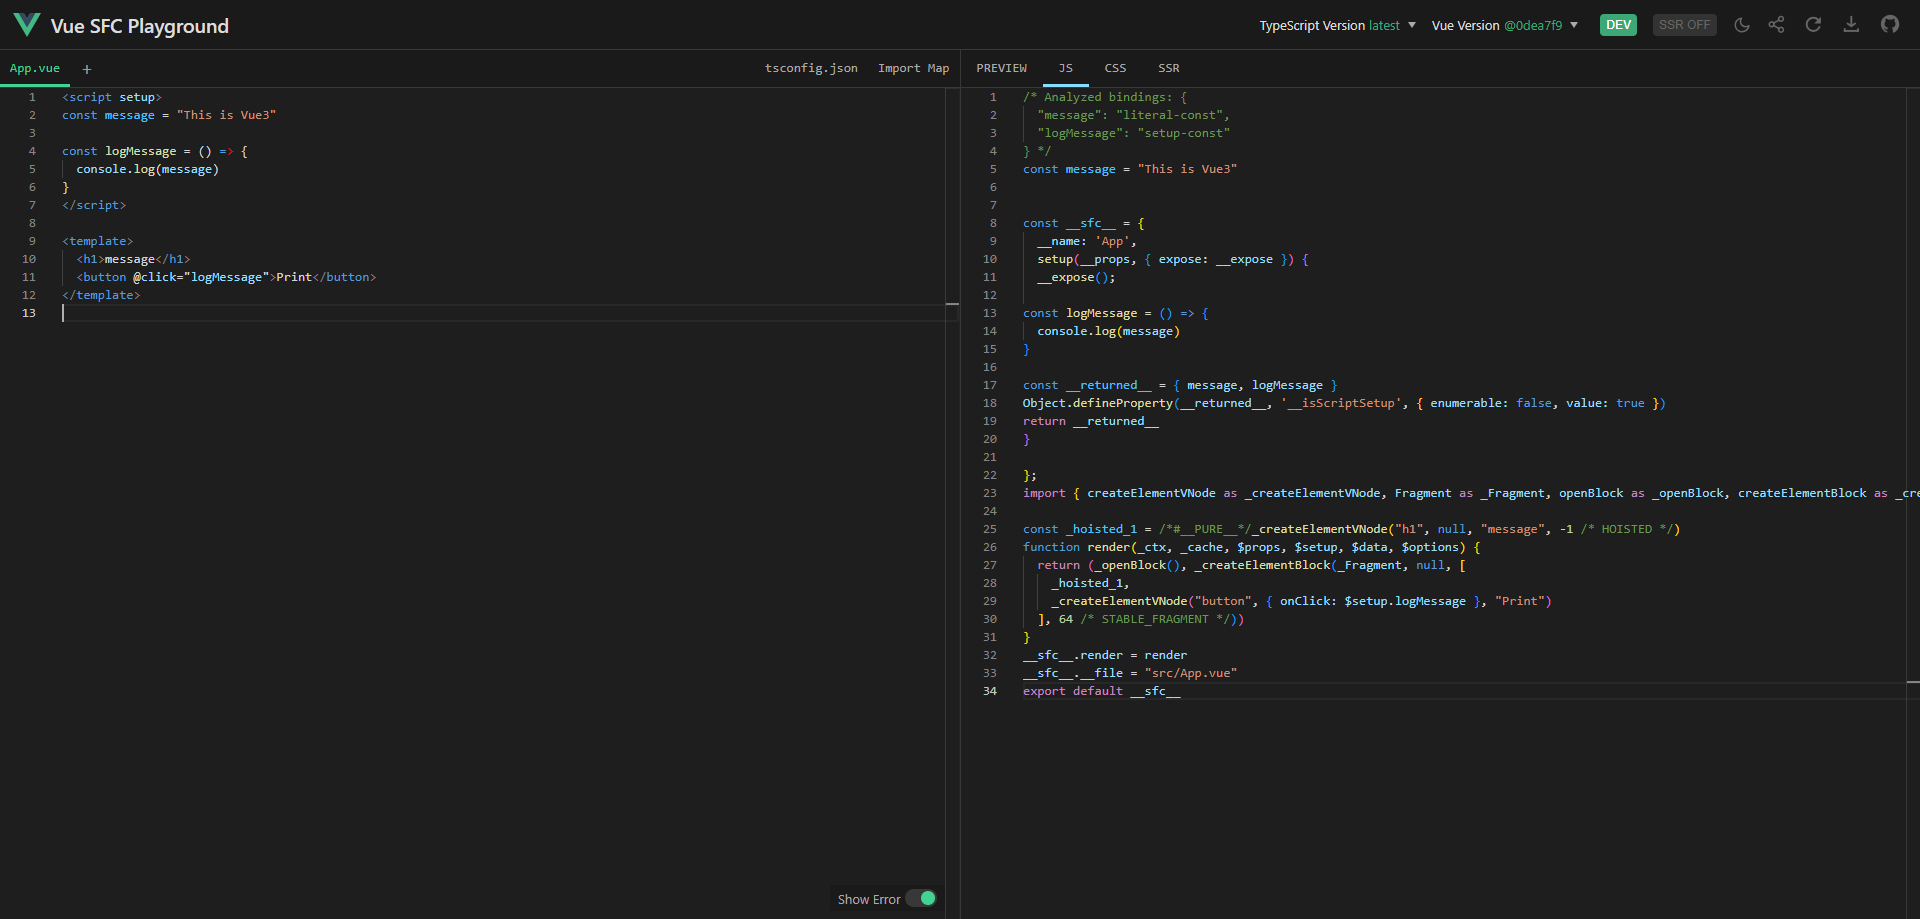Click the </template> closing tag
1920x919 pixels.
[101, 295]
